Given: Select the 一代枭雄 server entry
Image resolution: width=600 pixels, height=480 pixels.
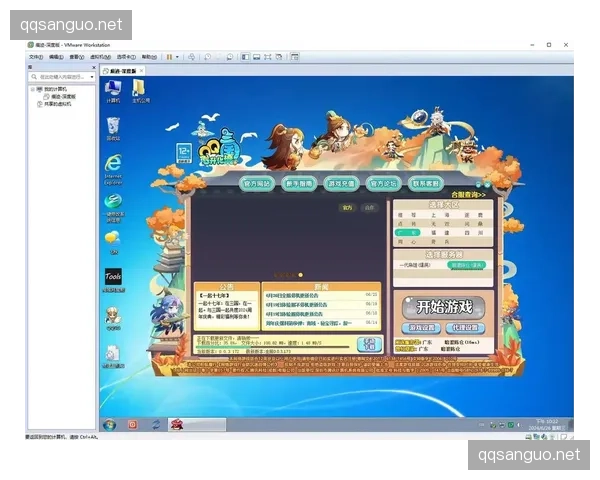Looking at the screenshot, I should 414,265.
